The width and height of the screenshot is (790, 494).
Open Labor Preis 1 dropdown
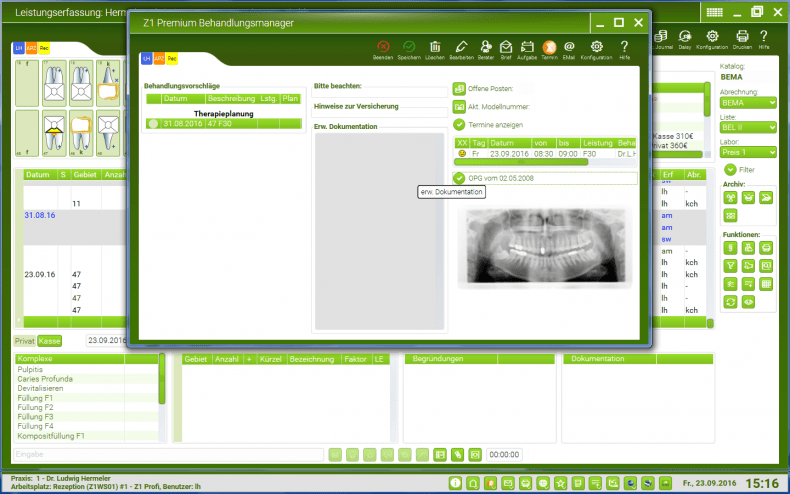(x=748, y=152)
